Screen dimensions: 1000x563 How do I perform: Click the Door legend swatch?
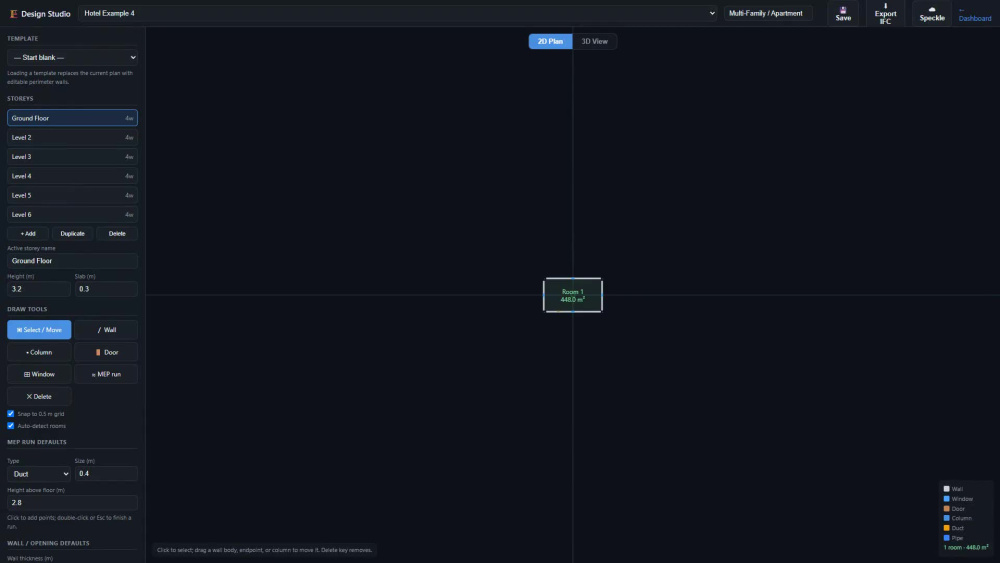(946, 509)
